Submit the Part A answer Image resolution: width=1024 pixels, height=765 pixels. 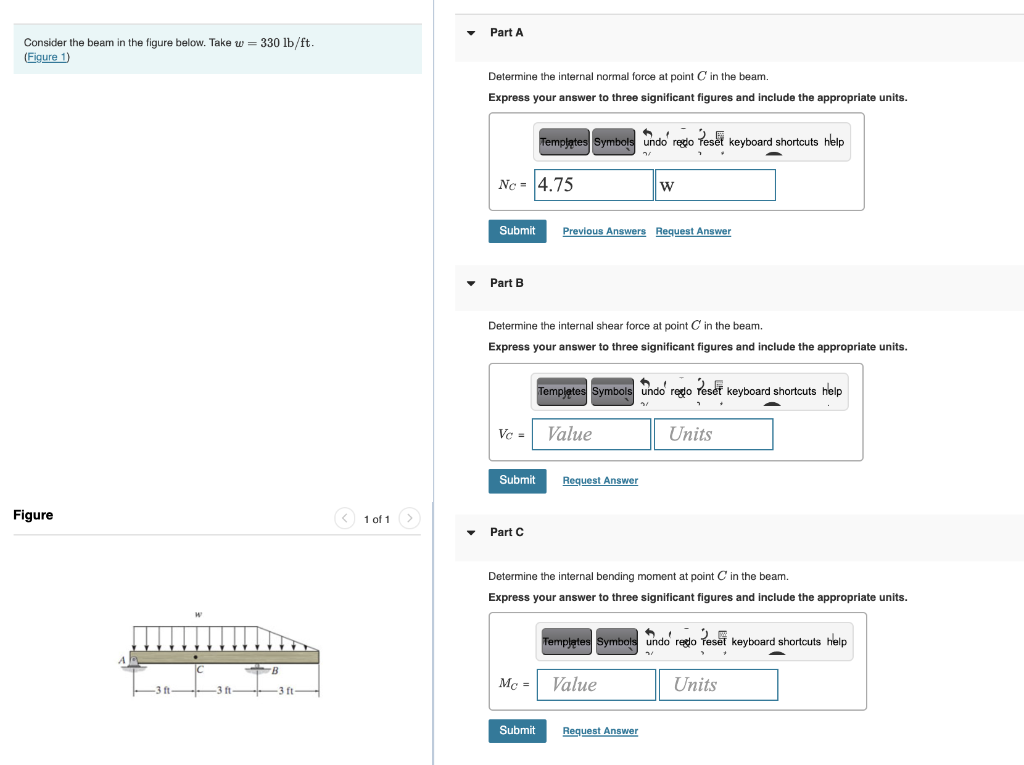pos(517,231)
